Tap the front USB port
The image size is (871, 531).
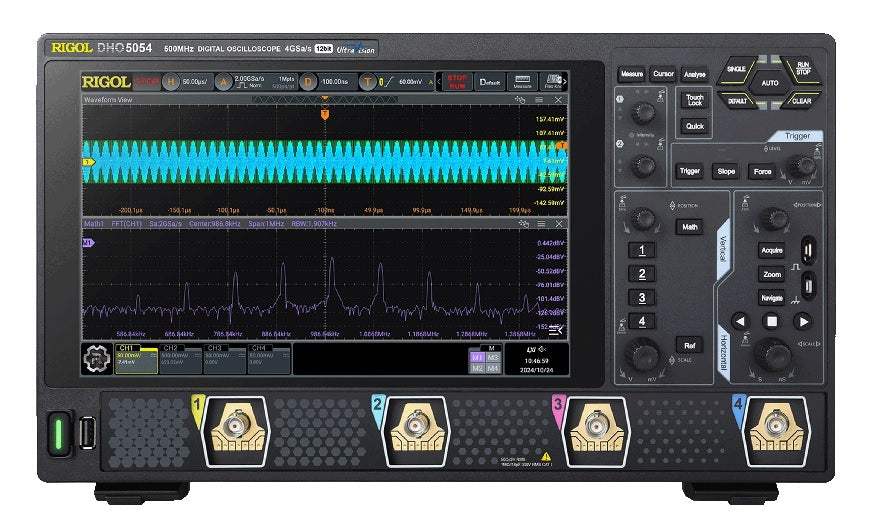[87, 433]
